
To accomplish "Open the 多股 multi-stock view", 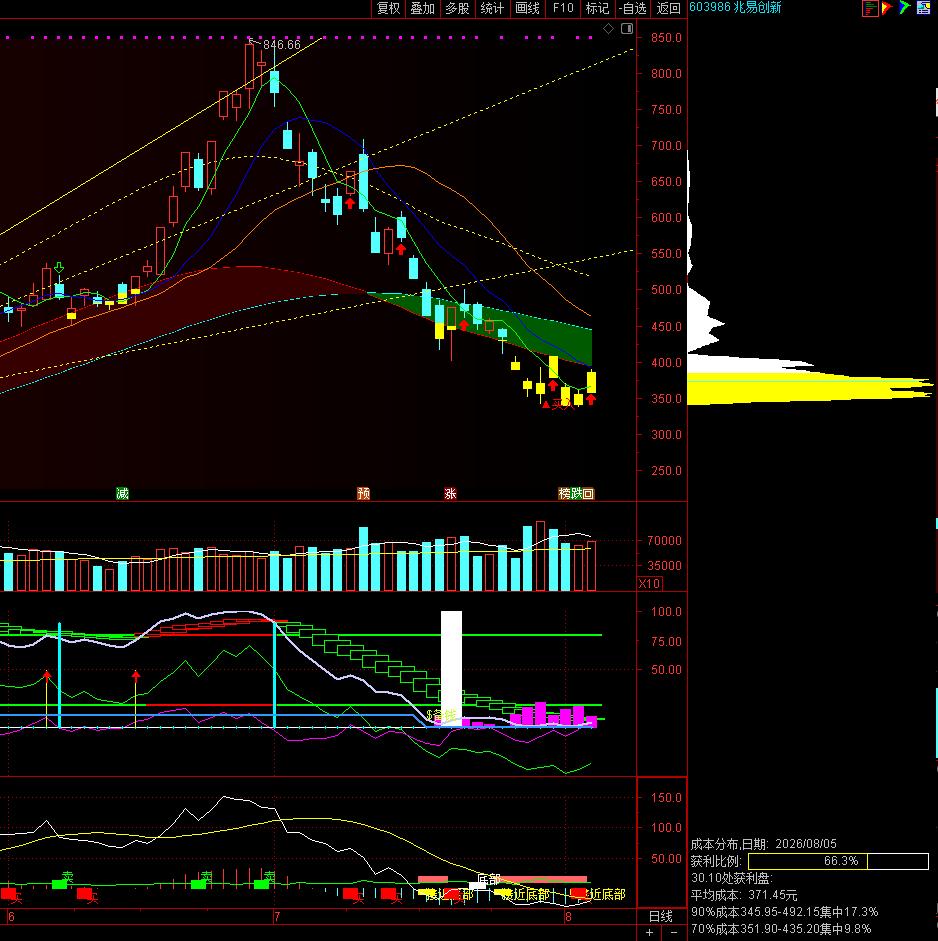I will tap(457, 8).
